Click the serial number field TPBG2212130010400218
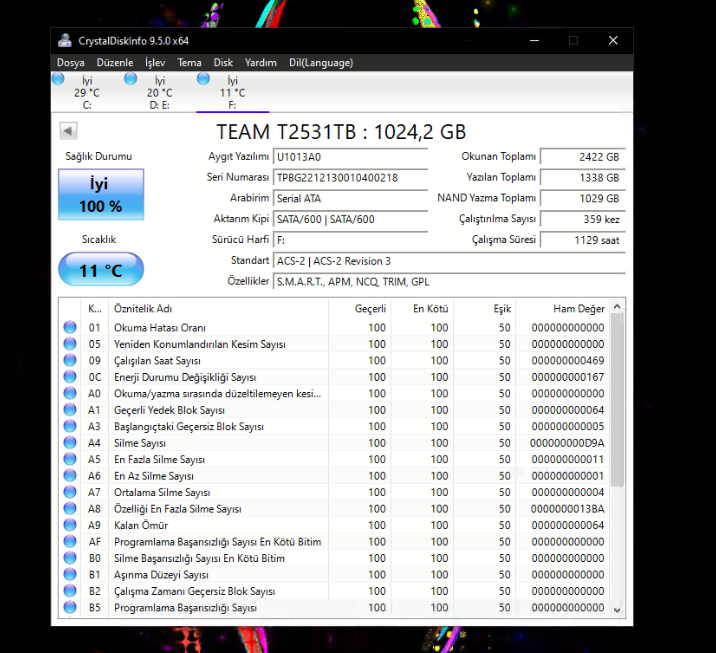 (x=350, y=178)
